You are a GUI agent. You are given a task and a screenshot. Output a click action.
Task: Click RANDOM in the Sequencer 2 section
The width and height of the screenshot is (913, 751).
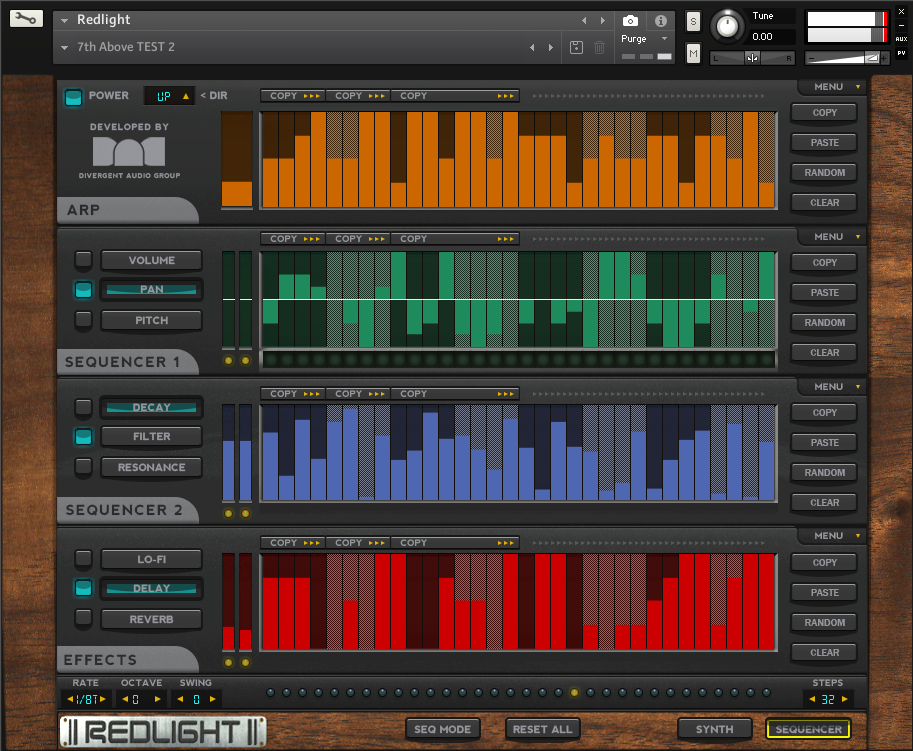(x=824, y=472)
